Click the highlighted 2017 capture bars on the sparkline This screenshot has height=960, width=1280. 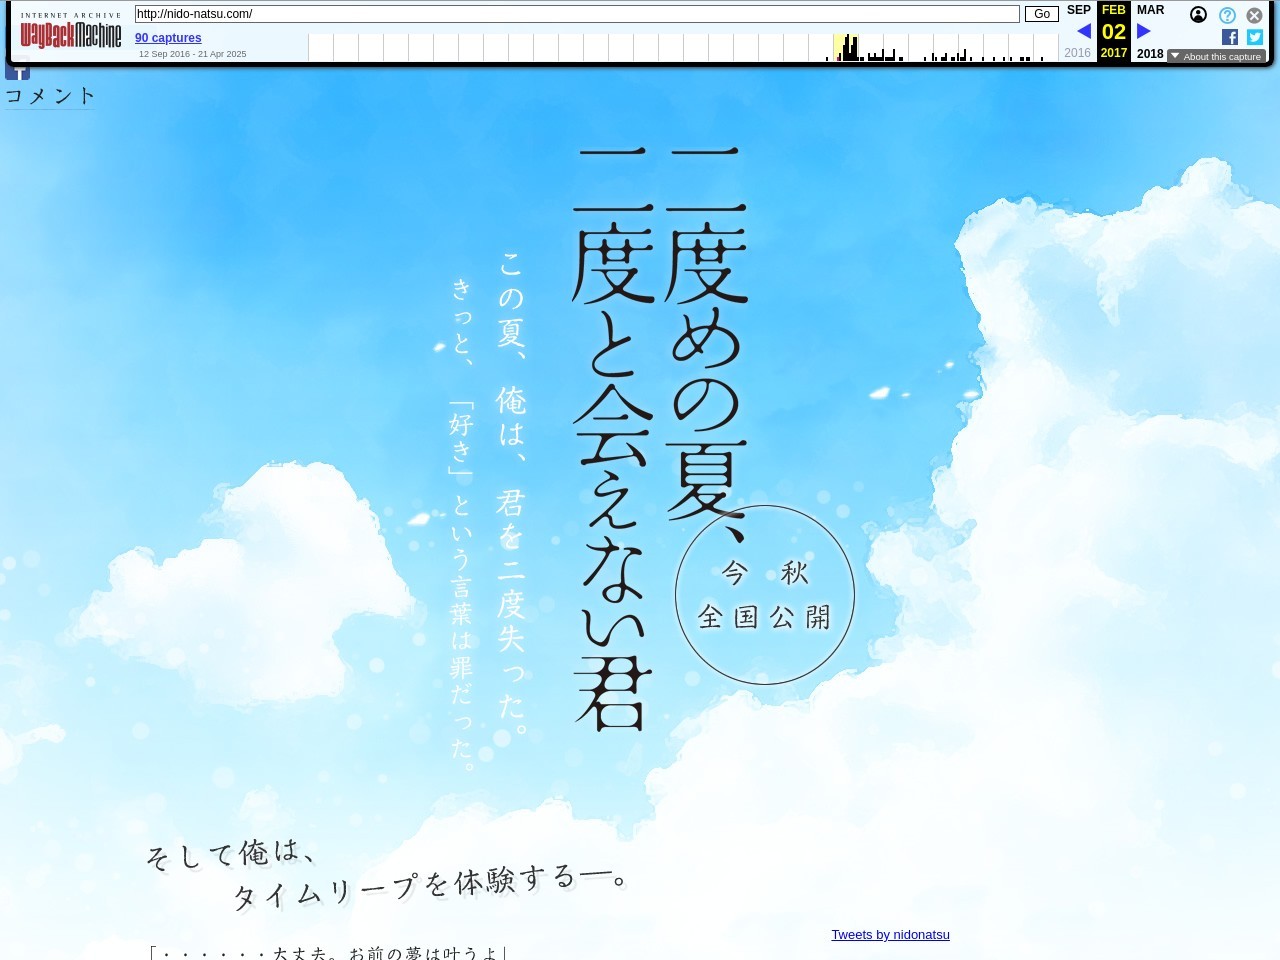tap(846, 48)
